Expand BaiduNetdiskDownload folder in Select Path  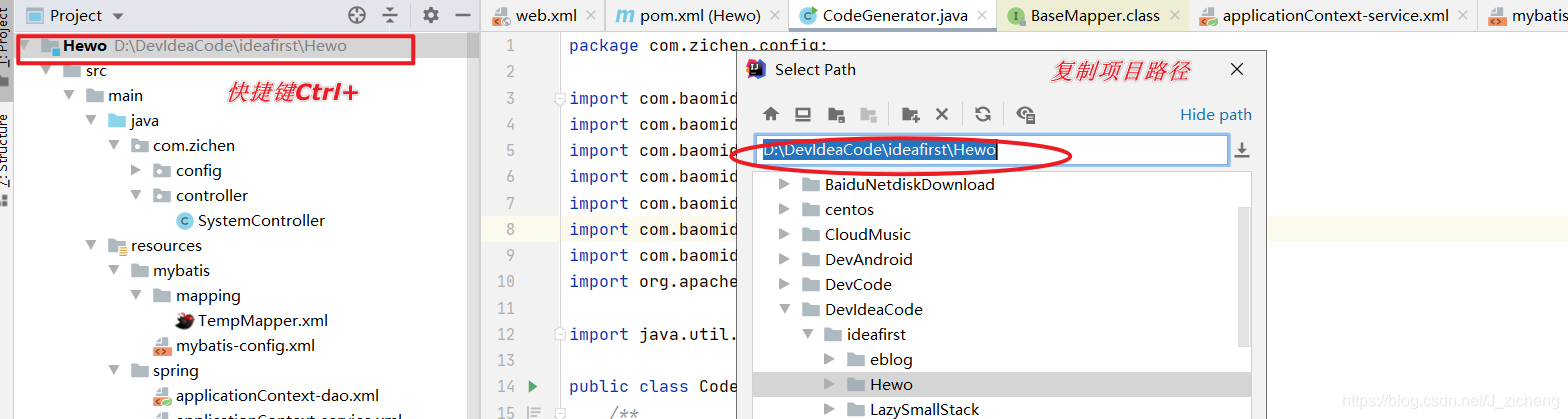(x=783, y=185)
